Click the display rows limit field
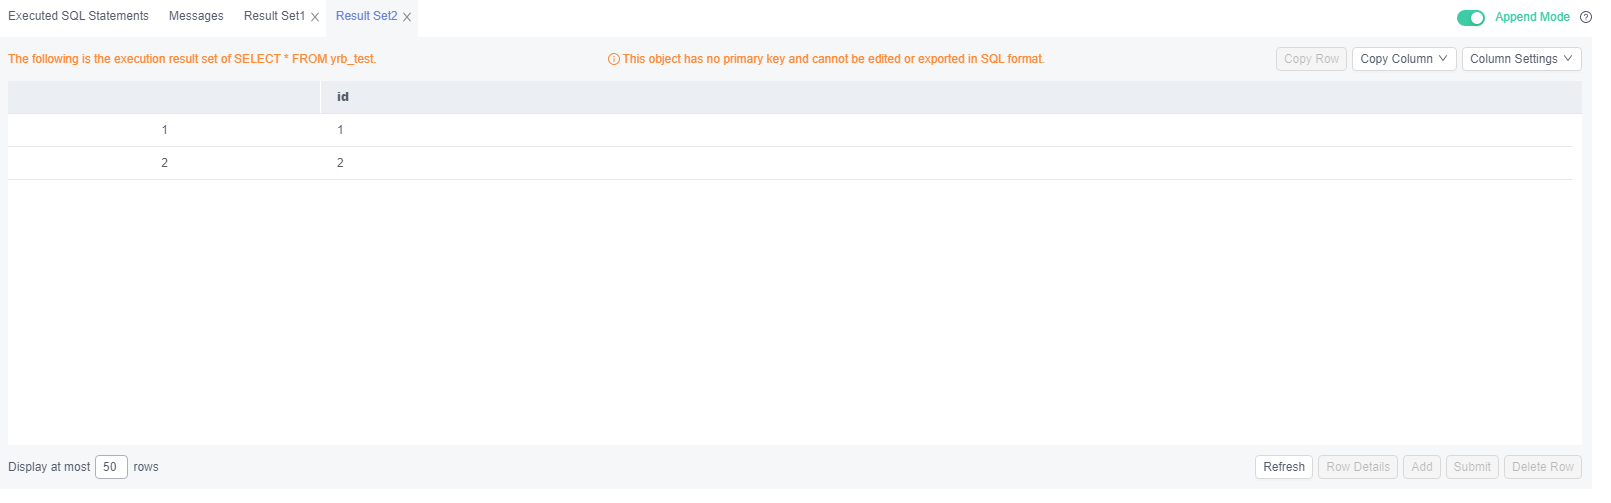The width and height of the screenshot is (1611, 503). tap(111, 467)
